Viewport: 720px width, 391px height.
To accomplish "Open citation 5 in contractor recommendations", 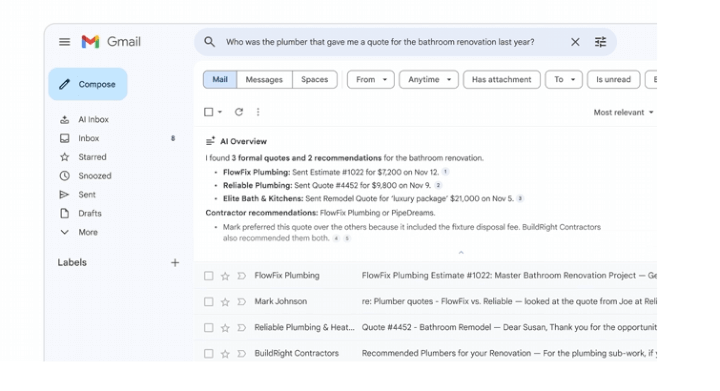I will tap(347, 238).
